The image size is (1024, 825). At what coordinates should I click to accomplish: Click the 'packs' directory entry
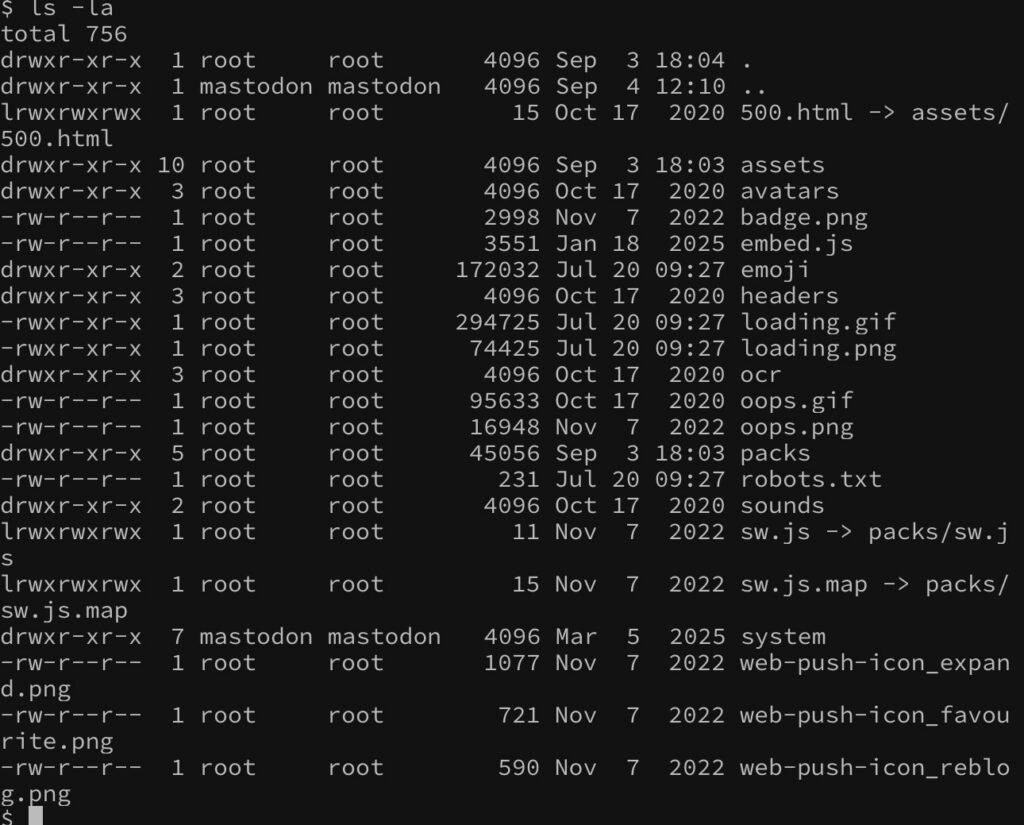(775, 453)
